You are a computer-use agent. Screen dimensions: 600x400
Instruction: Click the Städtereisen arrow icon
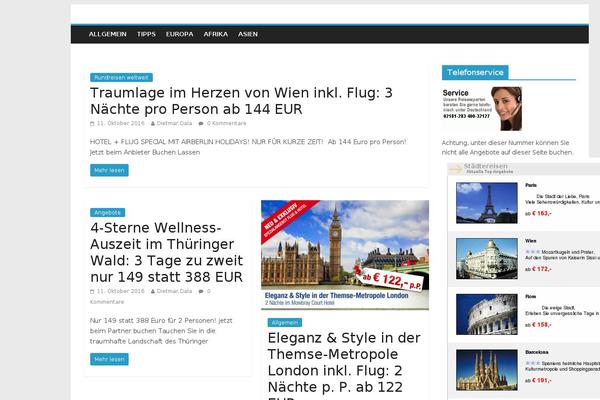pos(455,168)
